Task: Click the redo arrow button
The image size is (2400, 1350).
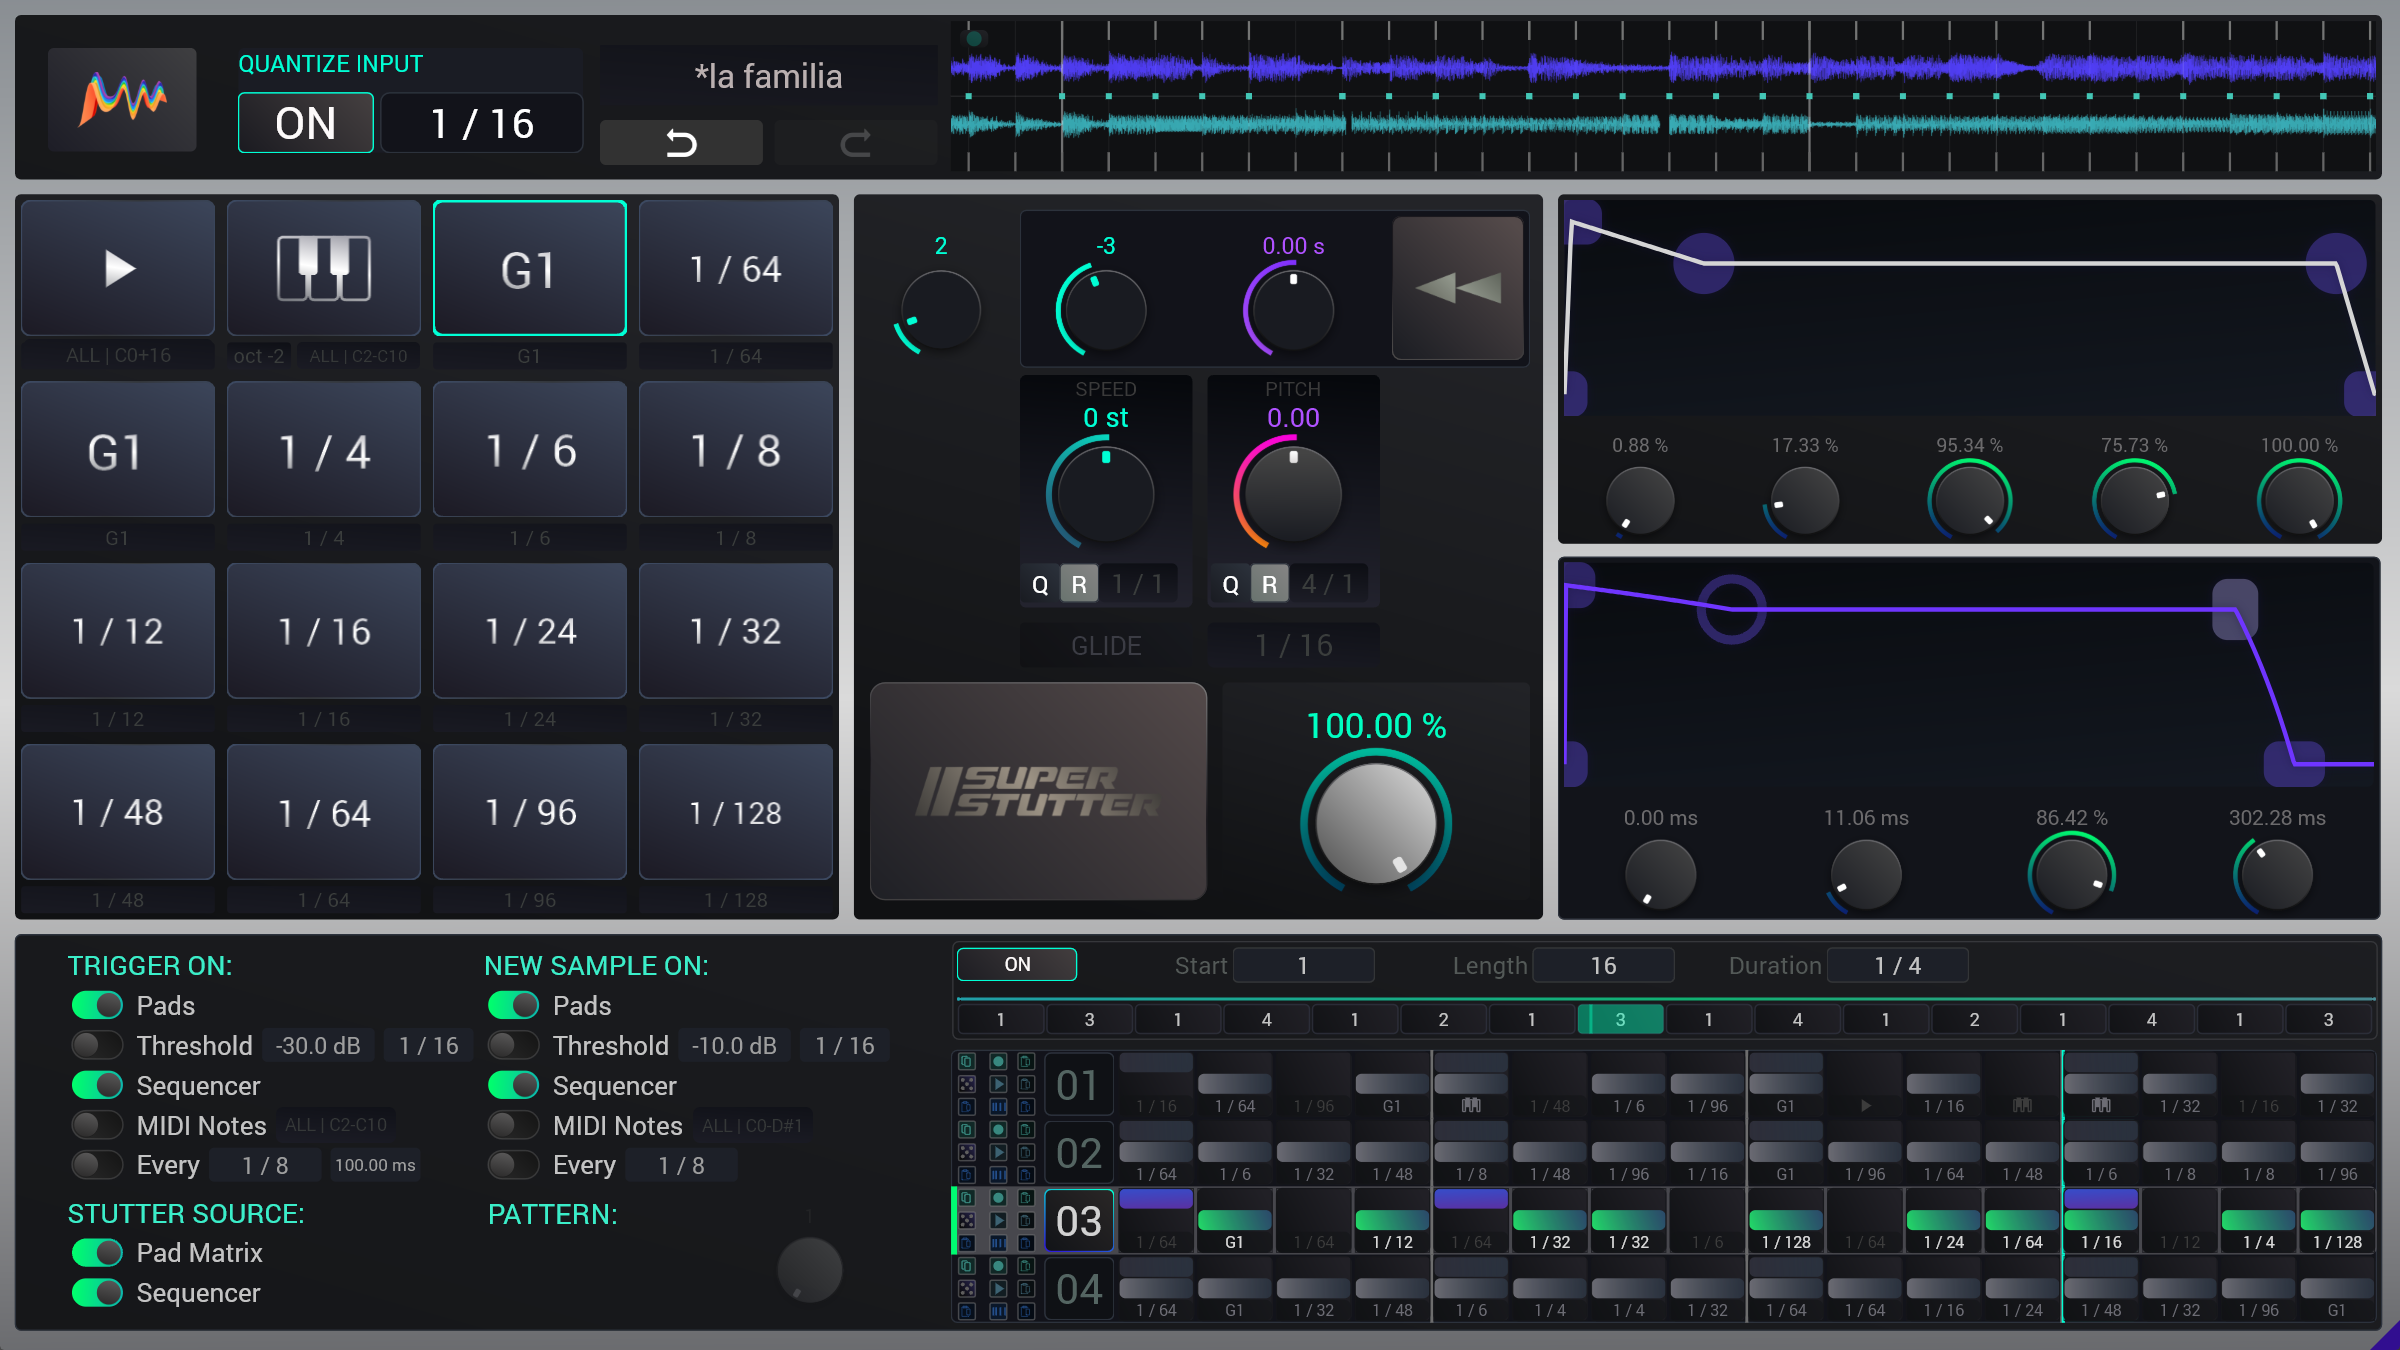Action: pyautogui.click(x=855, y=143)
